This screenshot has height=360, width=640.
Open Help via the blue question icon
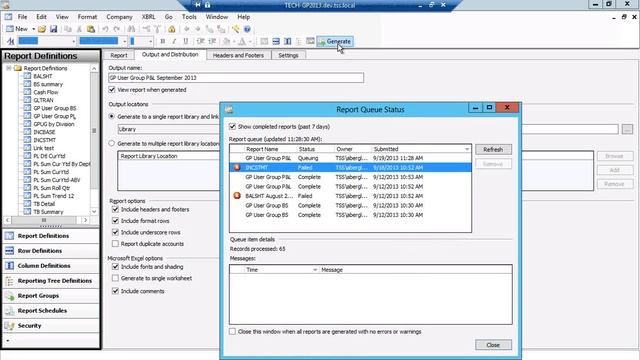click(x=247, y=29)
